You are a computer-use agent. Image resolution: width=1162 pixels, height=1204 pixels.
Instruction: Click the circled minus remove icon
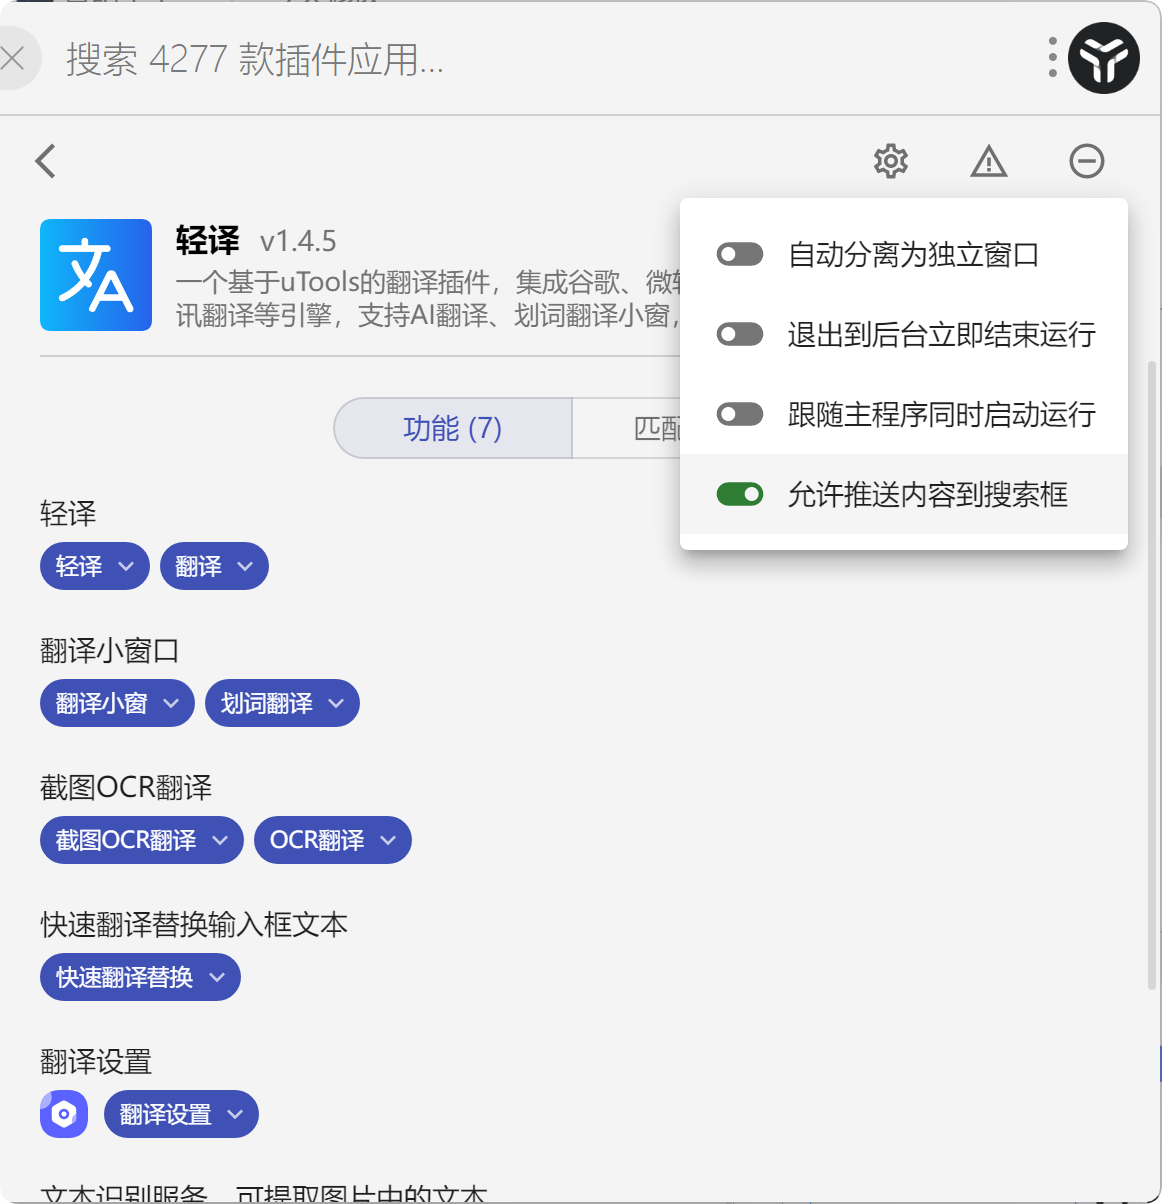click(x=1087, y=161)
